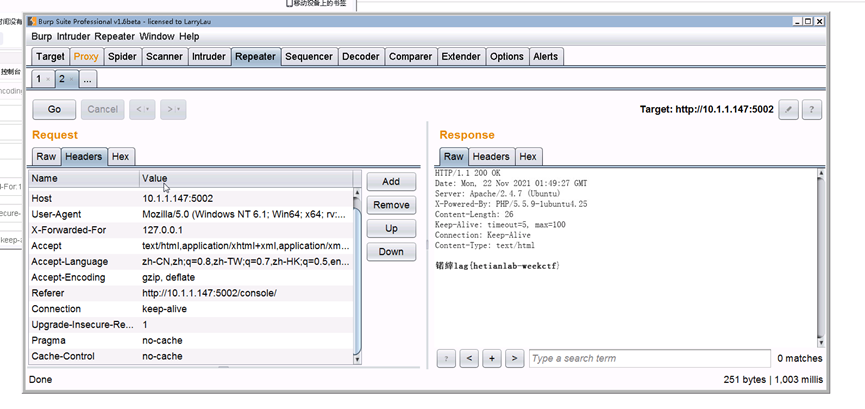Open the Repeater menu

[x=115, y=36]
